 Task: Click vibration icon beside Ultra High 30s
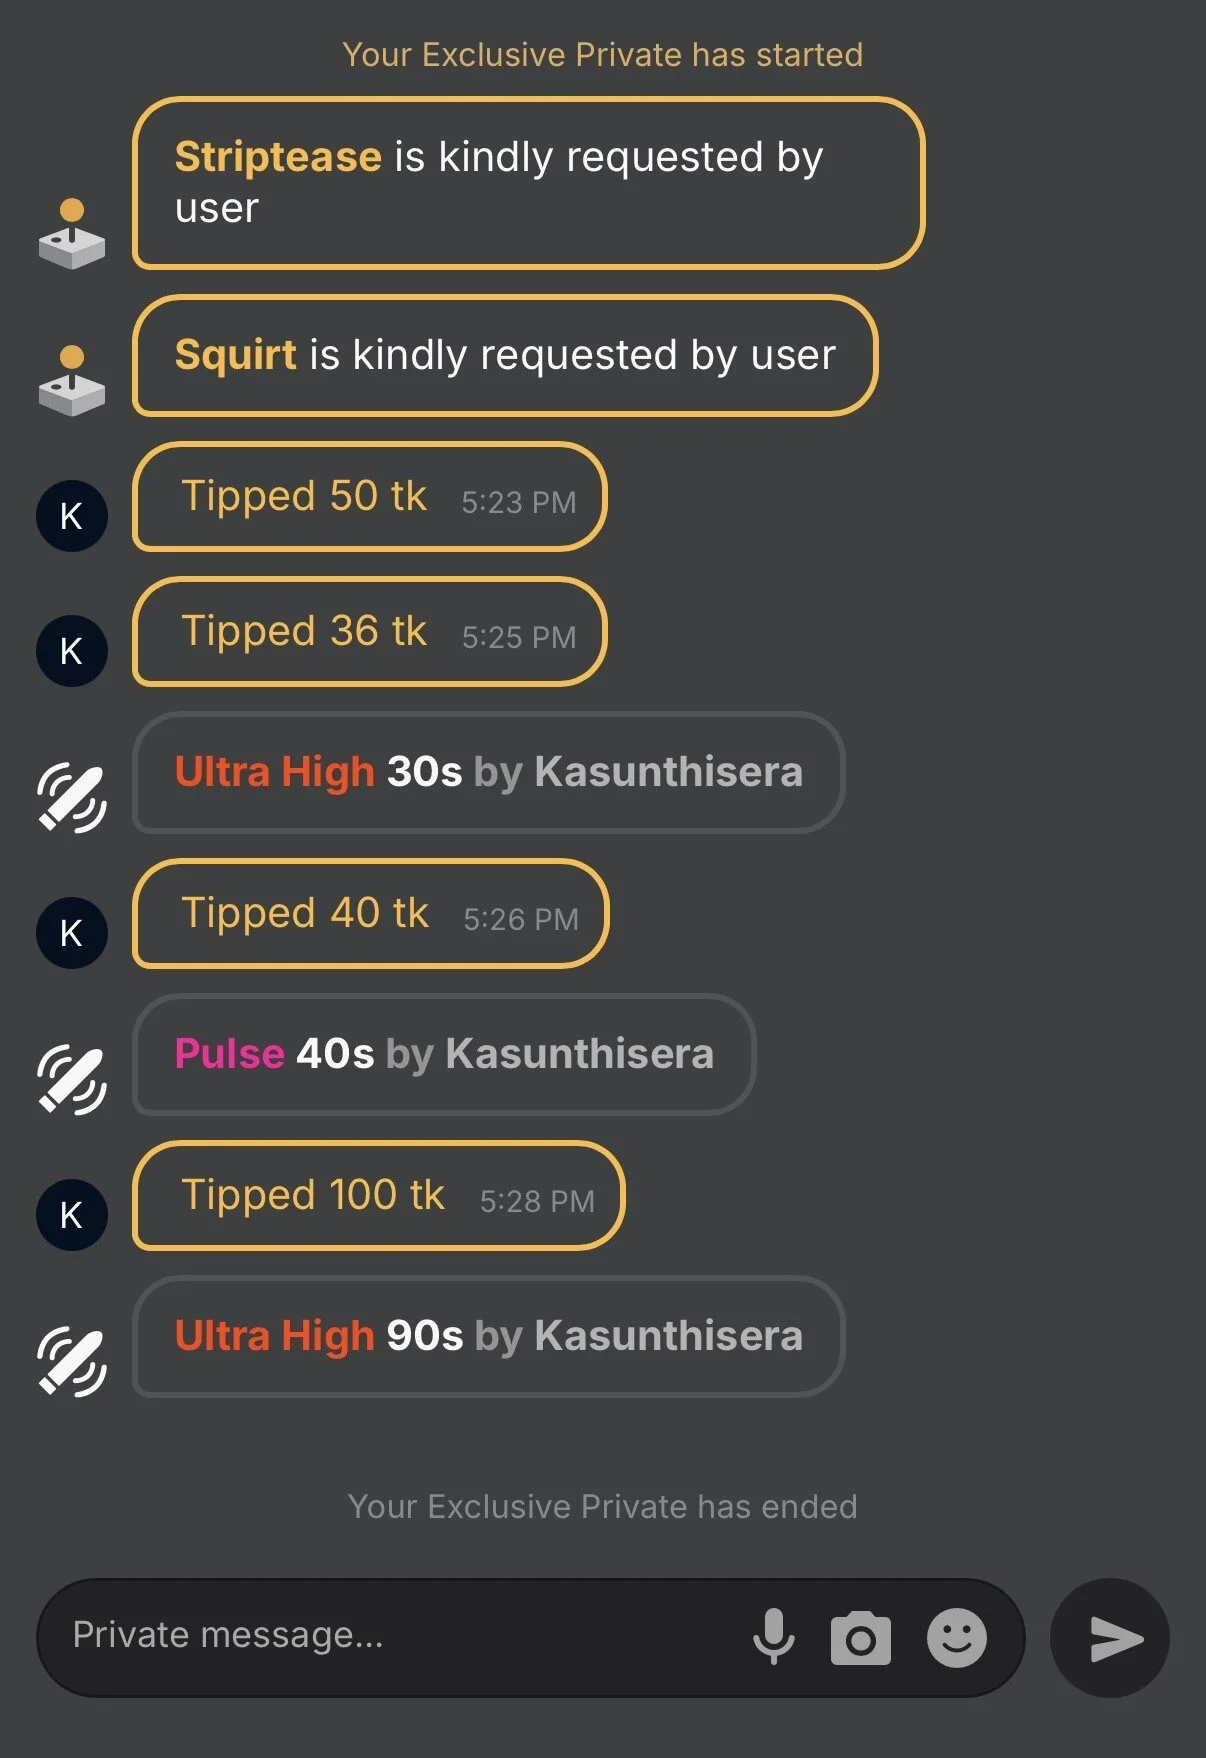click(x=72, y=797)
